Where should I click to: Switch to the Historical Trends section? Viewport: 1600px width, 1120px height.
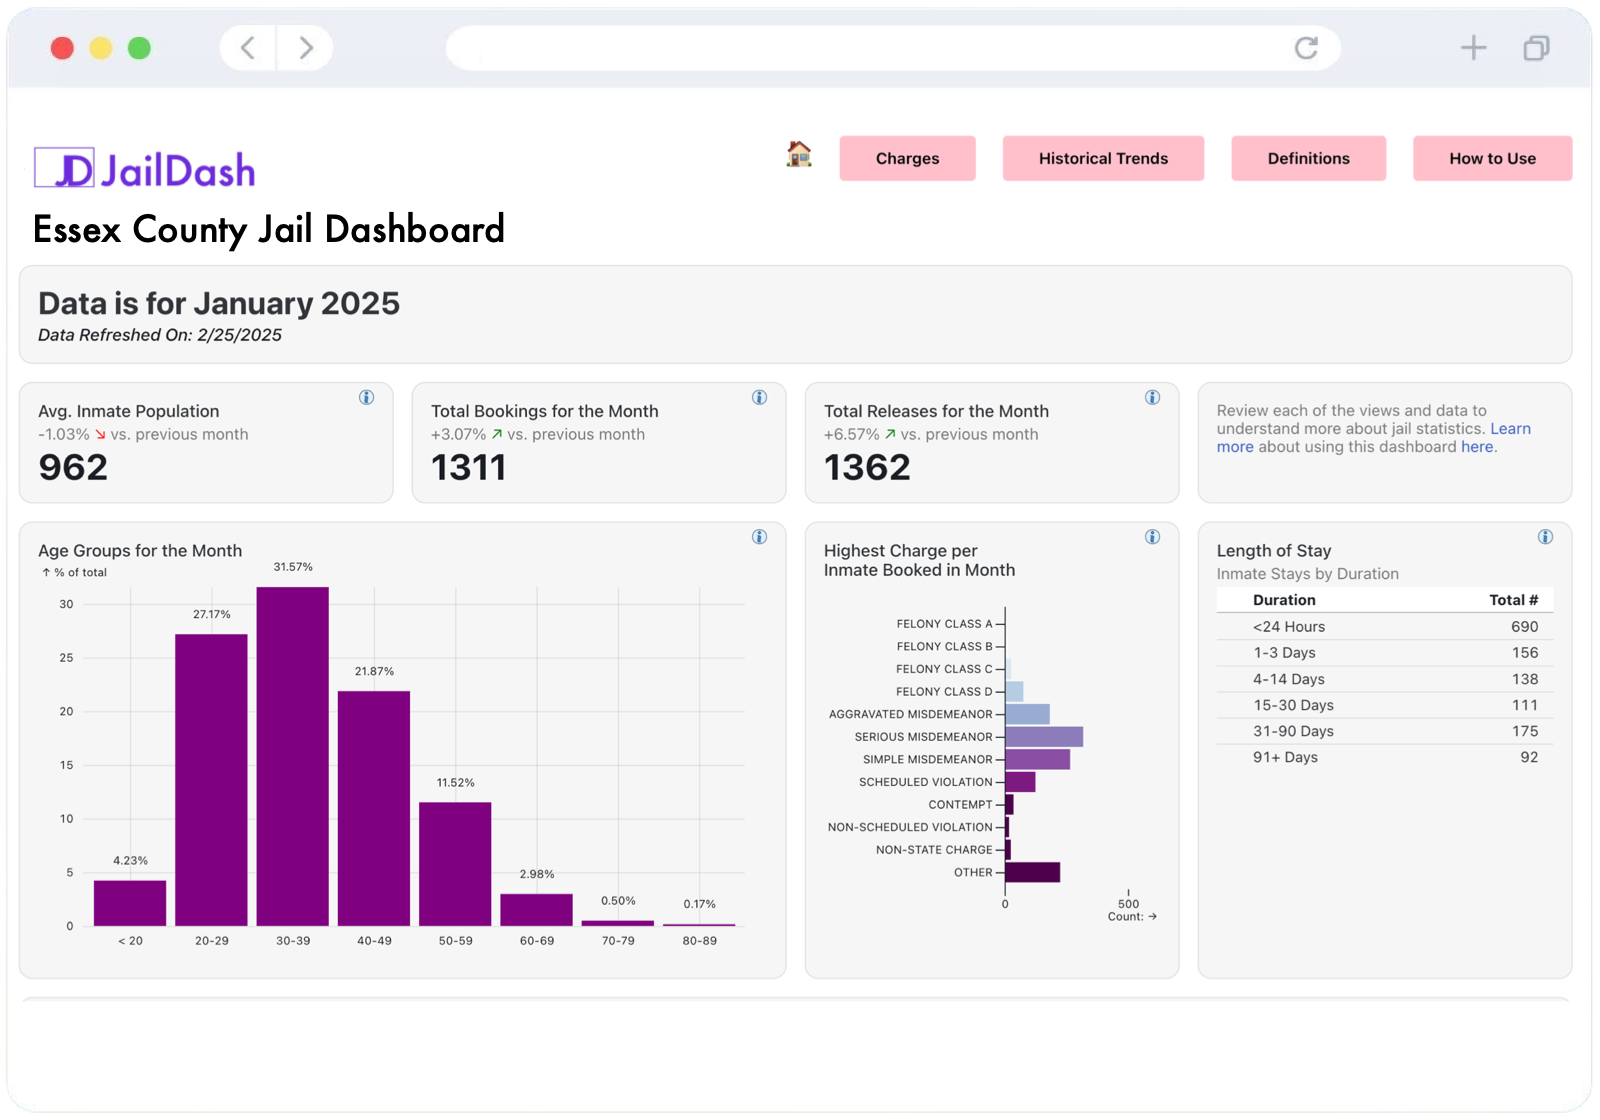tap(1103, 158)
